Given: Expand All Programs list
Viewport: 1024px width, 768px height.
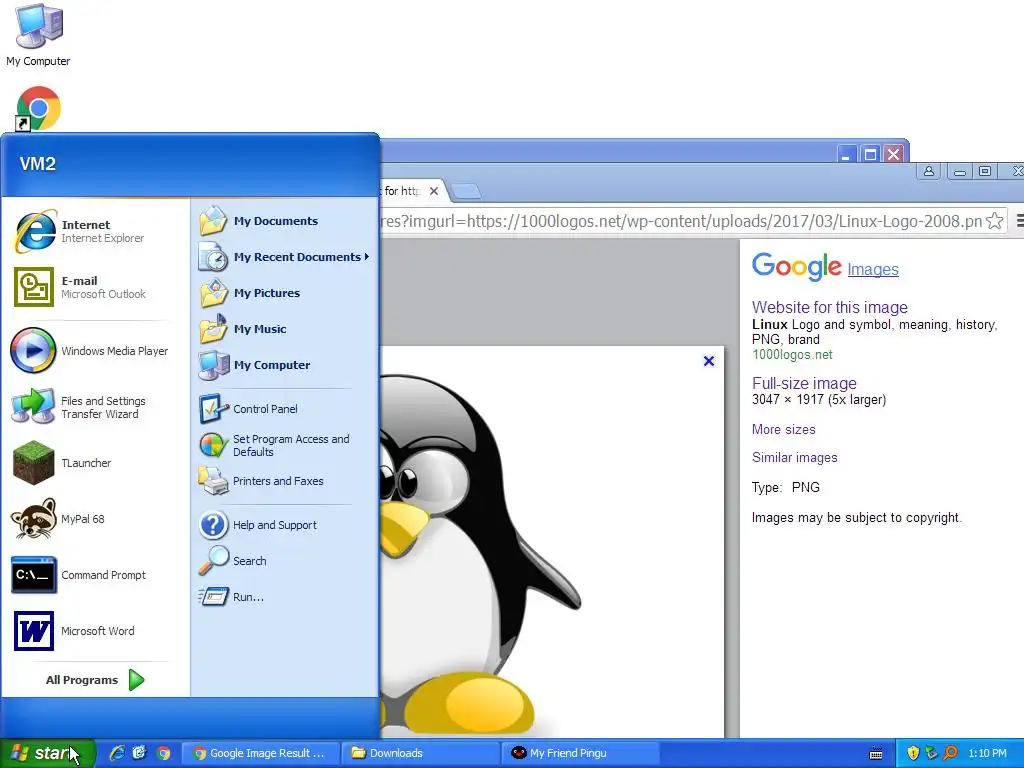Looking at the screenshot, I should point(95,680).
